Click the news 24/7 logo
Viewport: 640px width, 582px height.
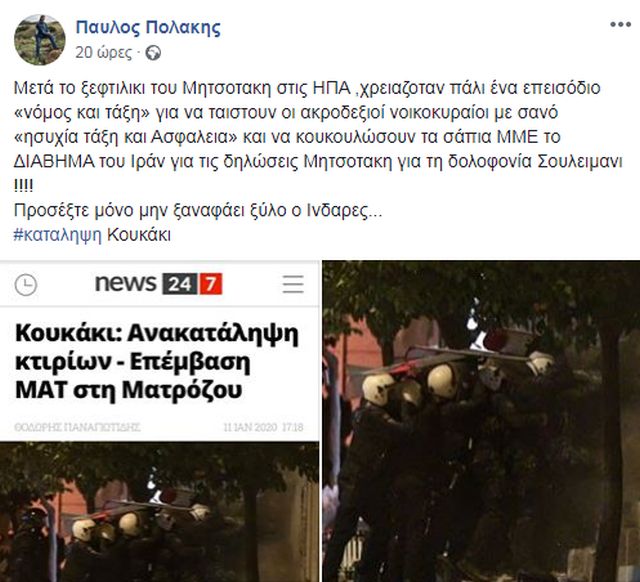coord(159,284)
